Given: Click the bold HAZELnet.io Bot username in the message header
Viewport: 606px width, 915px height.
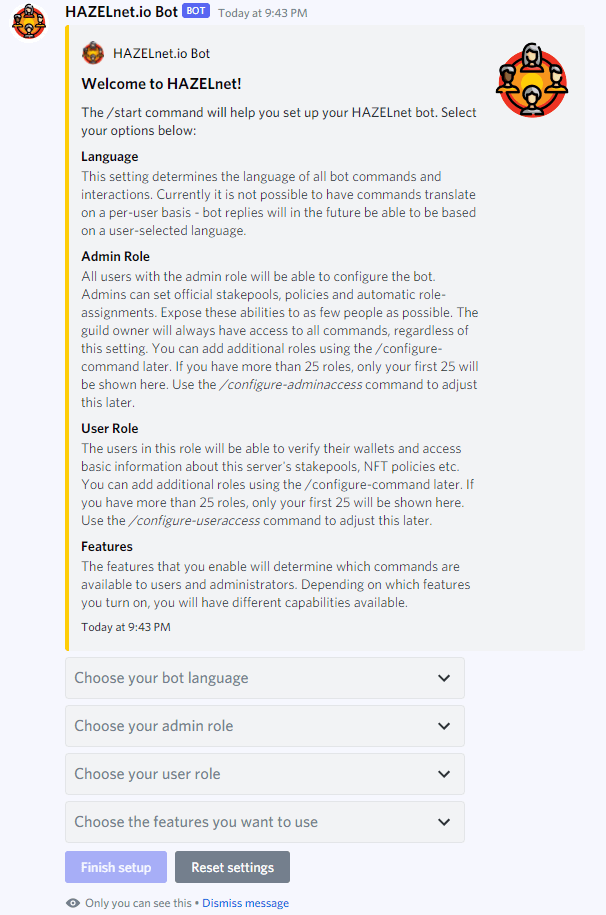Looking at the screenshot, I should 121,12.
